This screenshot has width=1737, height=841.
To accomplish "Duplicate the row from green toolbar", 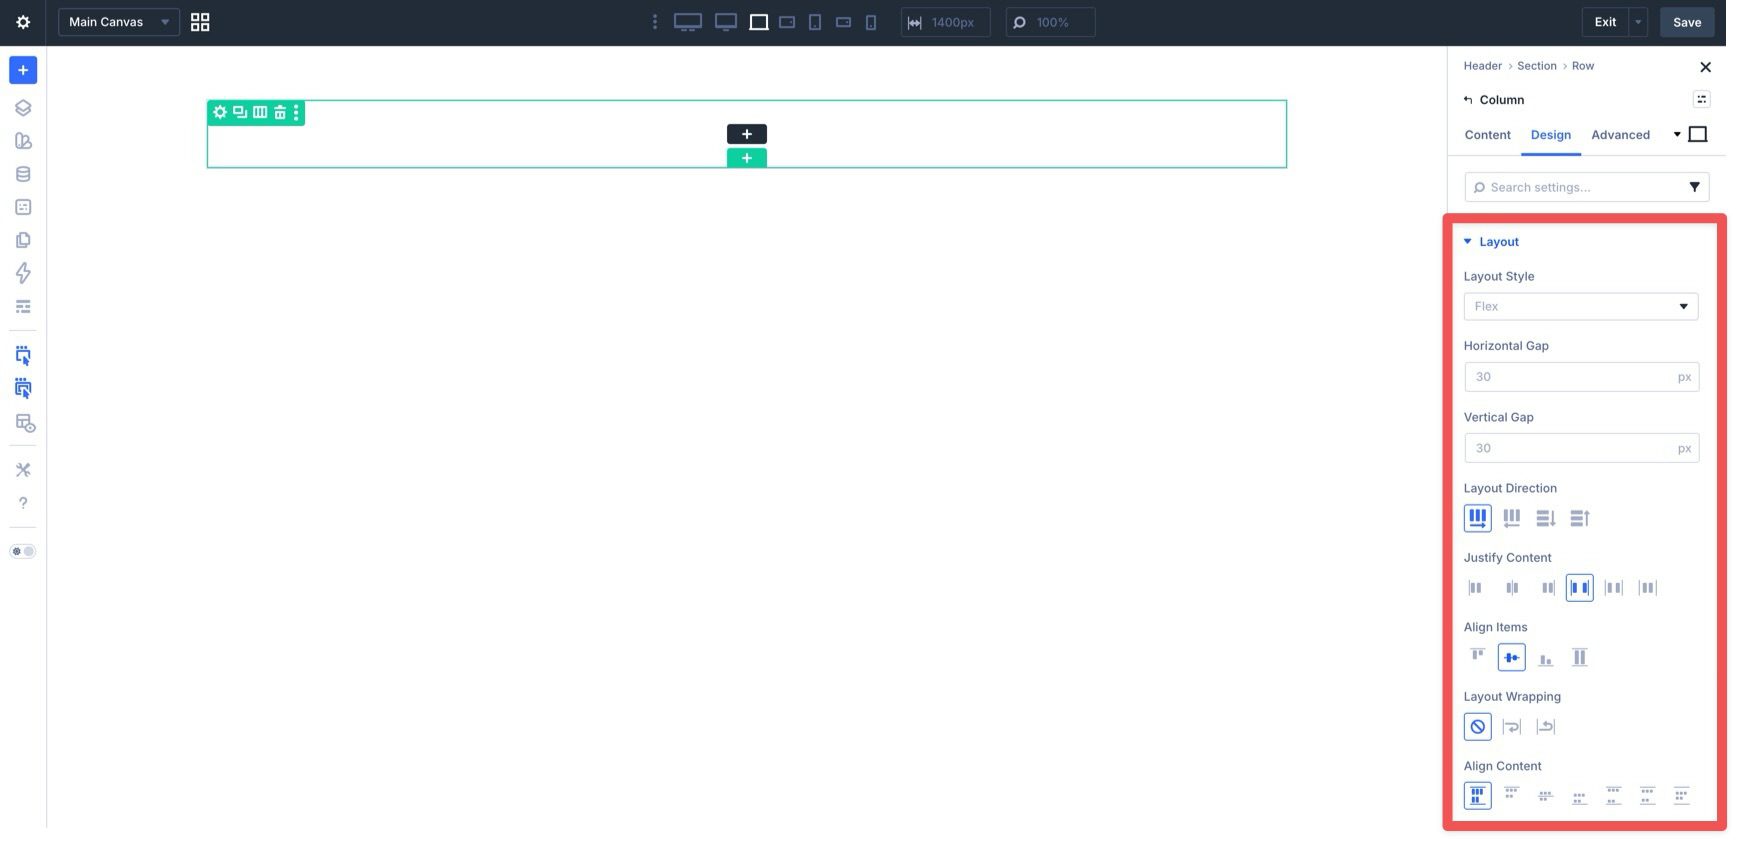I will 240,112.
